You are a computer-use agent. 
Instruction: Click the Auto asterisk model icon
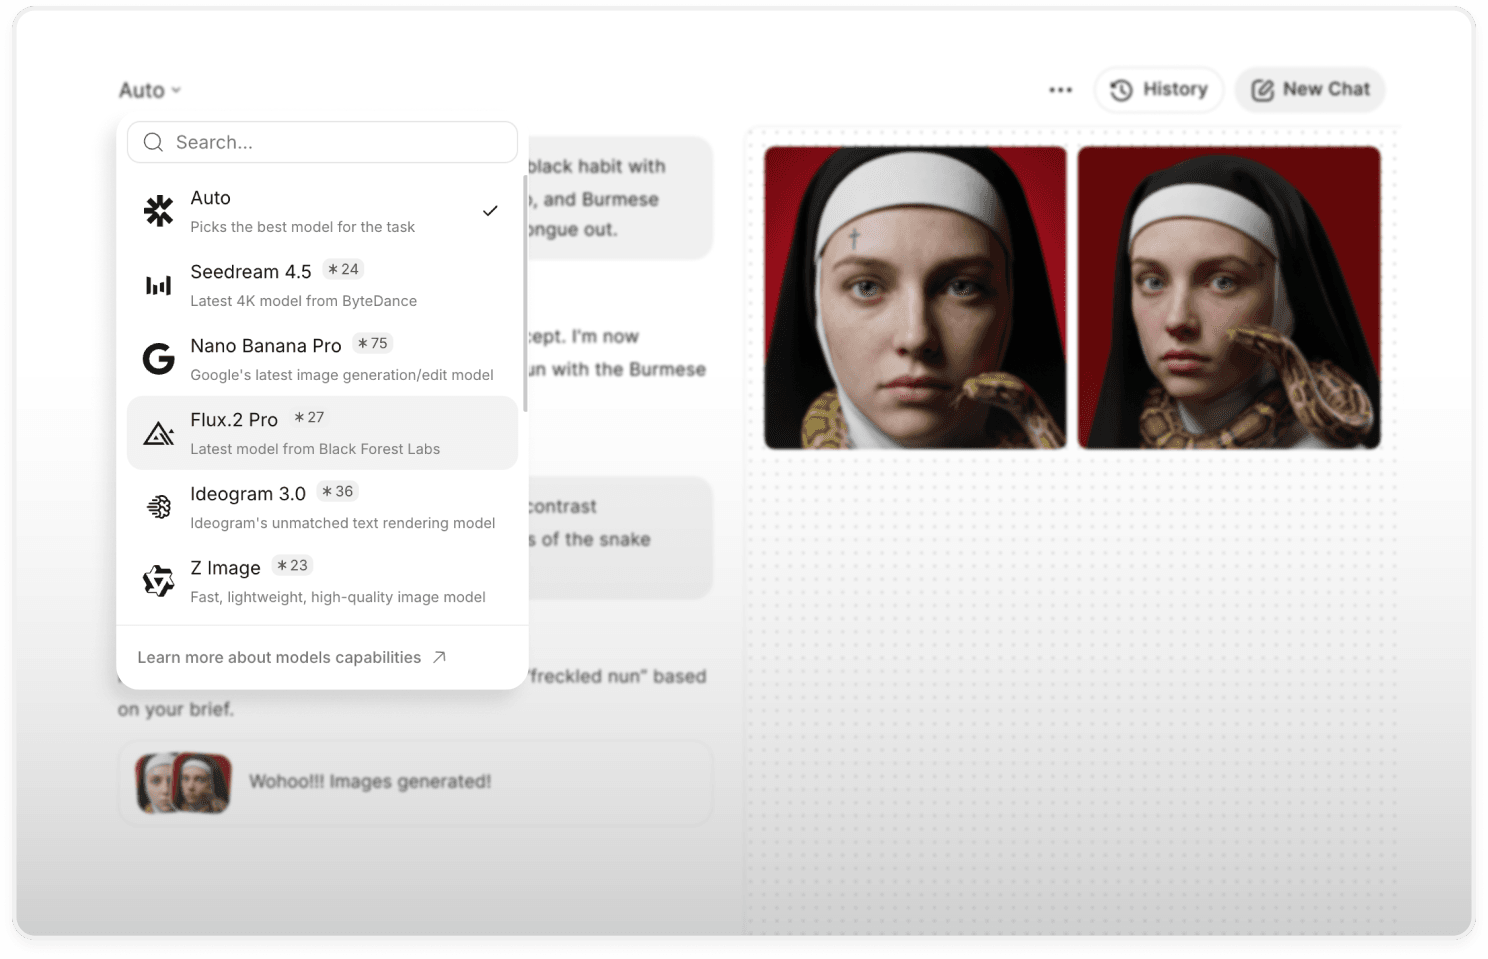click(x=158, y=211)
